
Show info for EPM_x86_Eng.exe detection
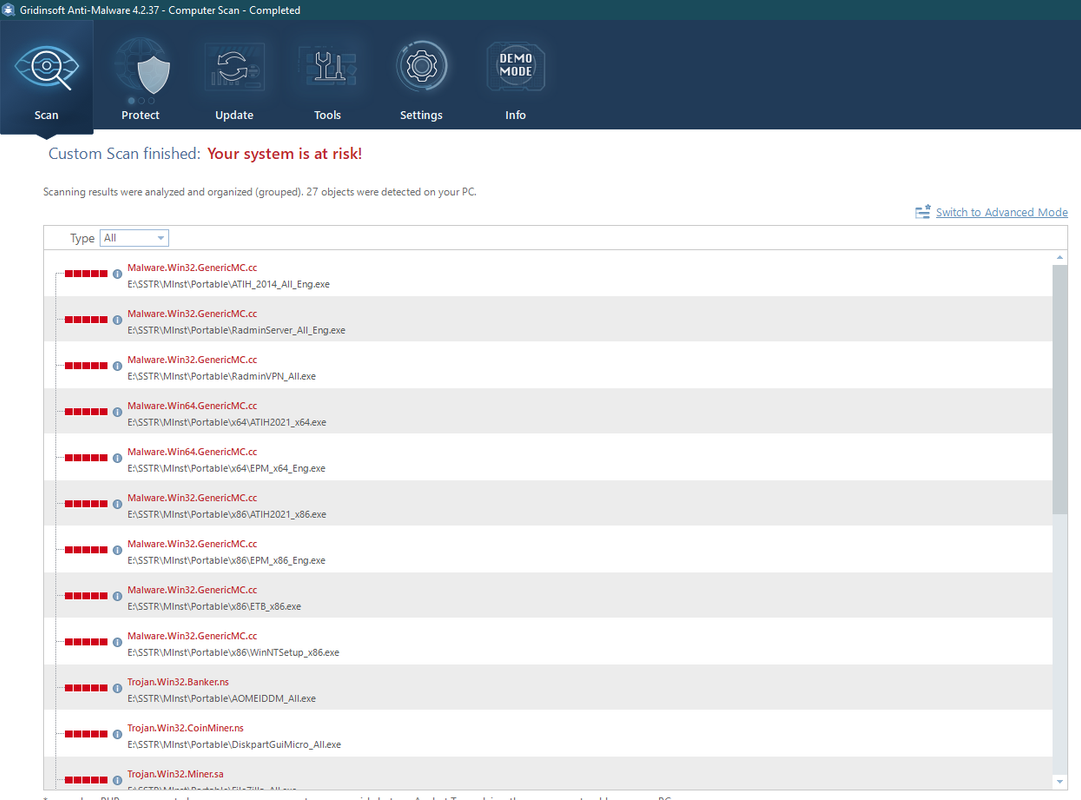point(117,550)
